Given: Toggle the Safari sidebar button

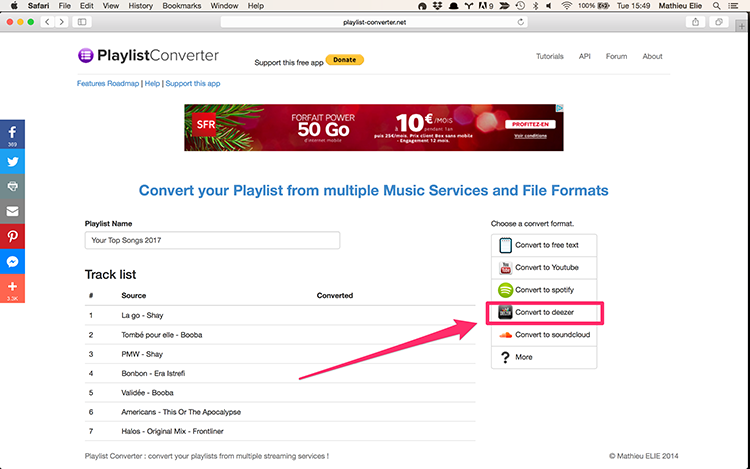Looking at the screenshot, I should click(82, 22).
